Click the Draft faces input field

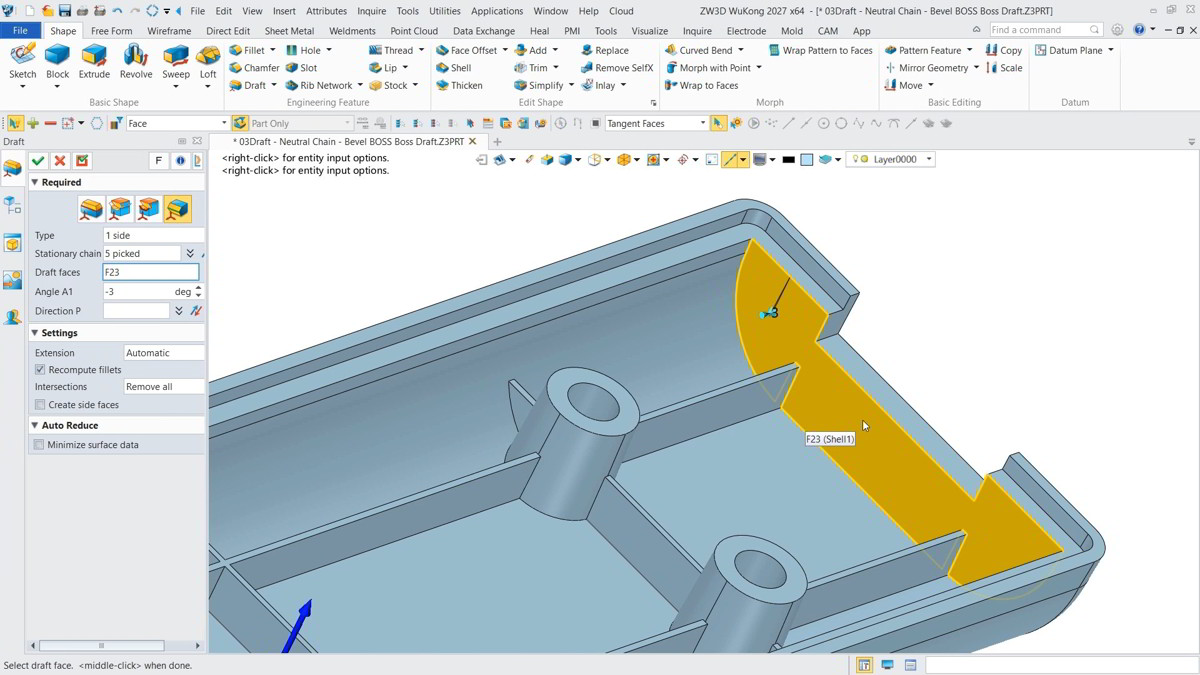[151, 272]
